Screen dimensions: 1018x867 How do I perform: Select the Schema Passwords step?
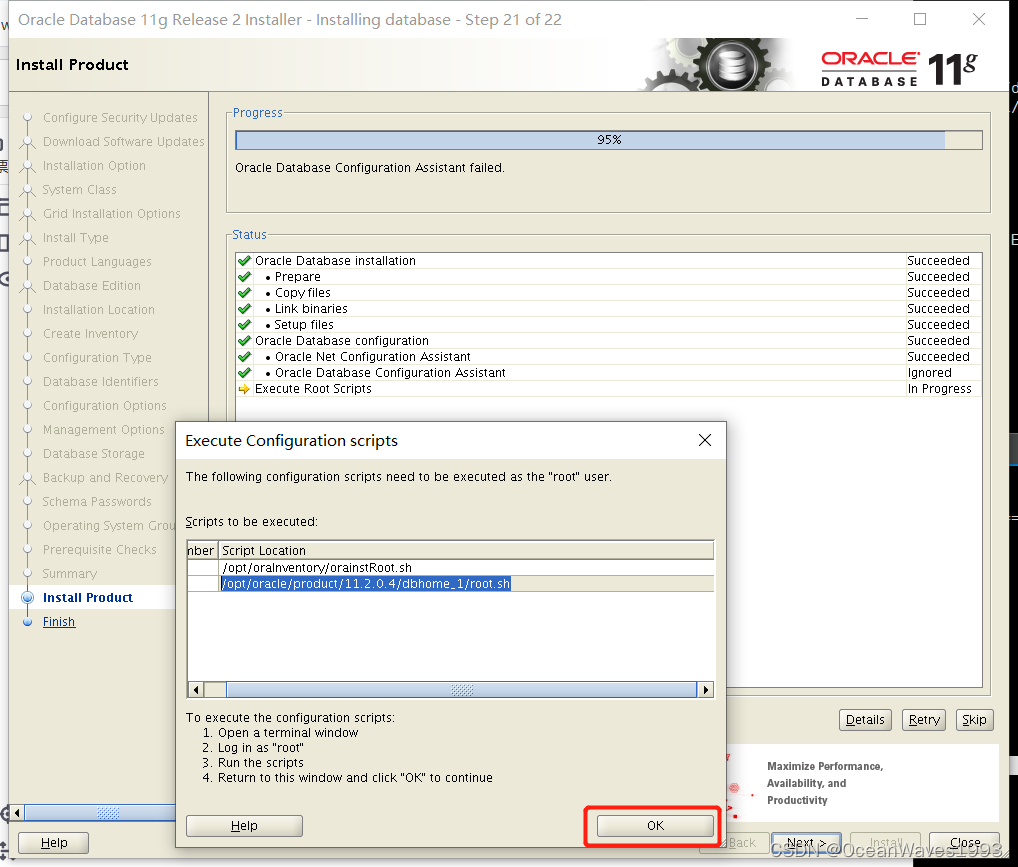point(97,501)
